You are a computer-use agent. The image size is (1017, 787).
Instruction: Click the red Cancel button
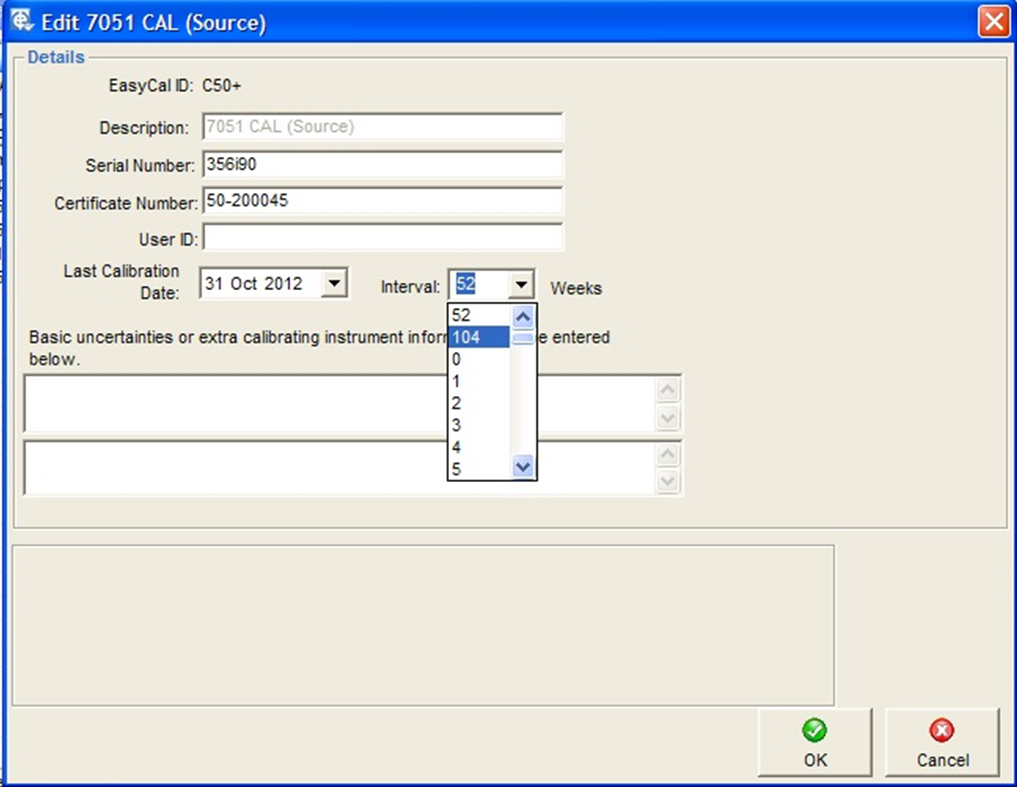point(942,742)
